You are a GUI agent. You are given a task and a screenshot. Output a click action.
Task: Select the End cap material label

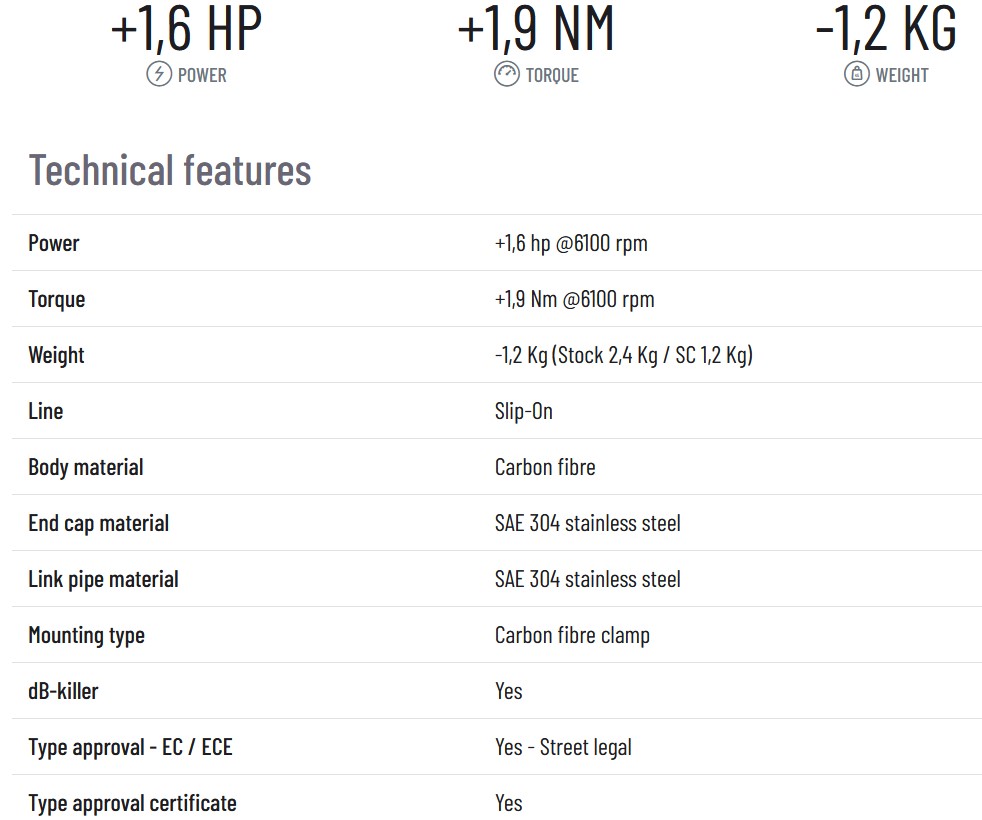point(99,523)
